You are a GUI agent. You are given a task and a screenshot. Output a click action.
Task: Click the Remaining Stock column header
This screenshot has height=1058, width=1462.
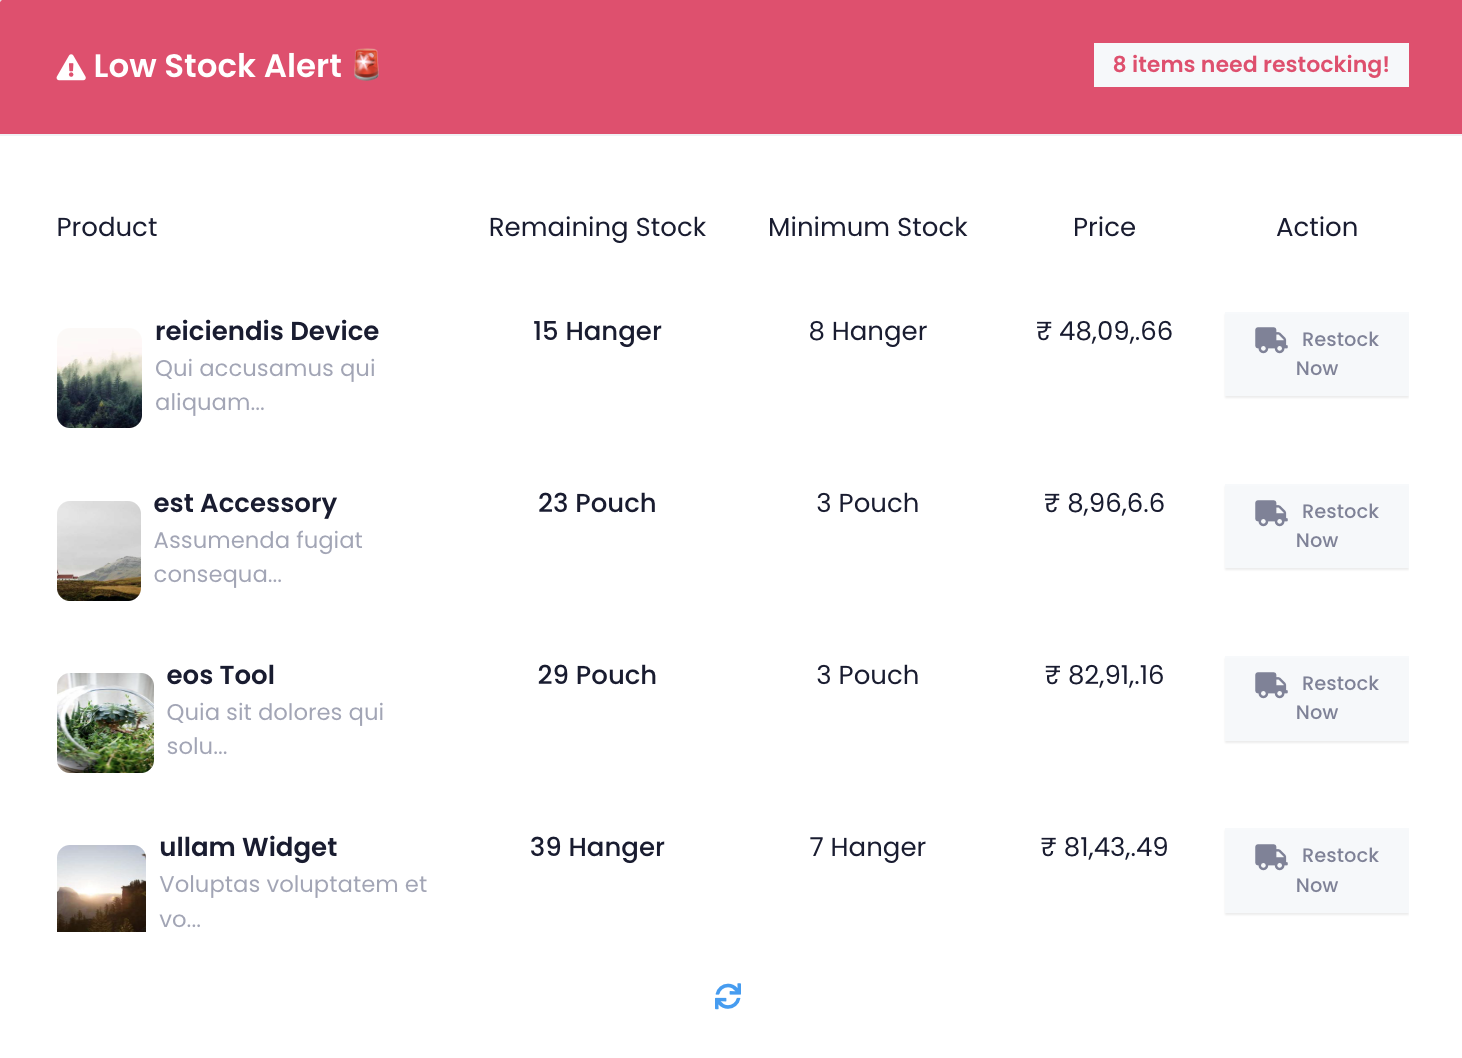point(597,227)
